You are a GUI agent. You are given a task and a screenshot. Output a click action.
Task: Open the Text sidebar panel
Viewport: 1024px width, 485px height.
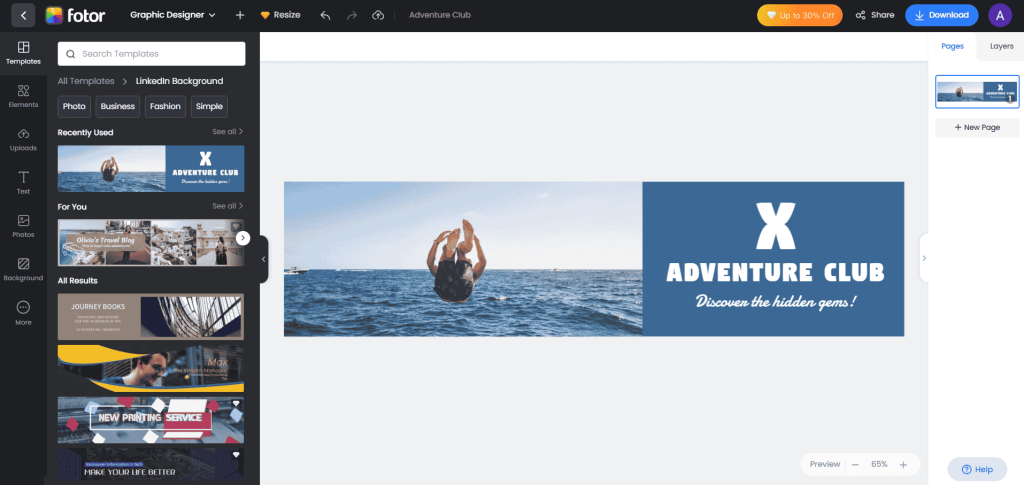(x=24, y=183)
